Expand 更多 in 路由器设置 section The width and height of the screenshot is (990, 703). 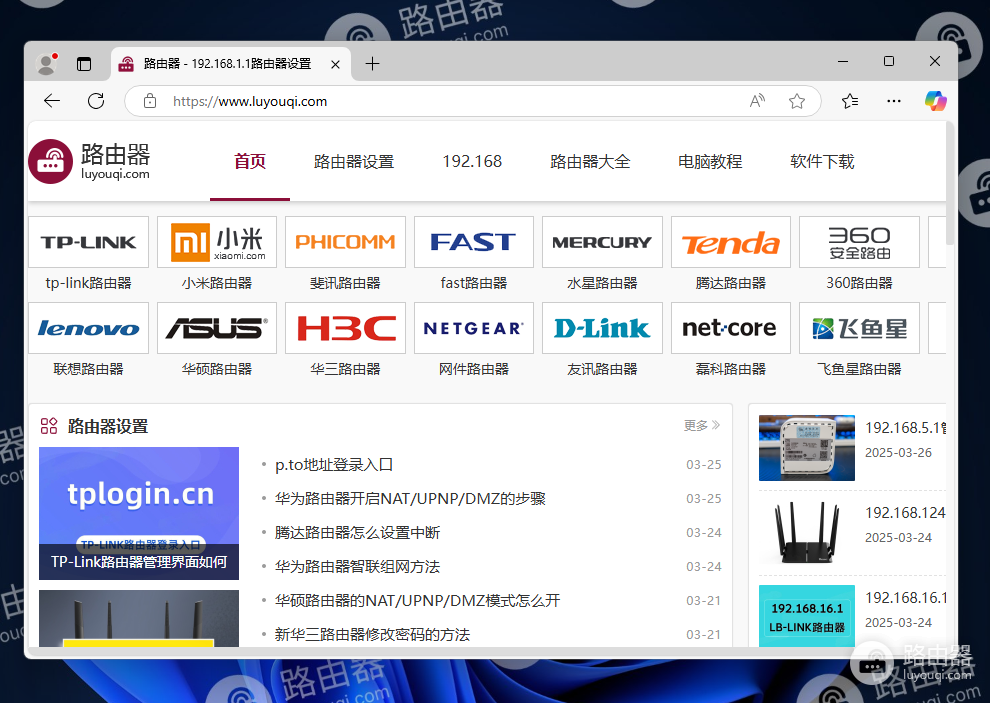tap(701, 426)
